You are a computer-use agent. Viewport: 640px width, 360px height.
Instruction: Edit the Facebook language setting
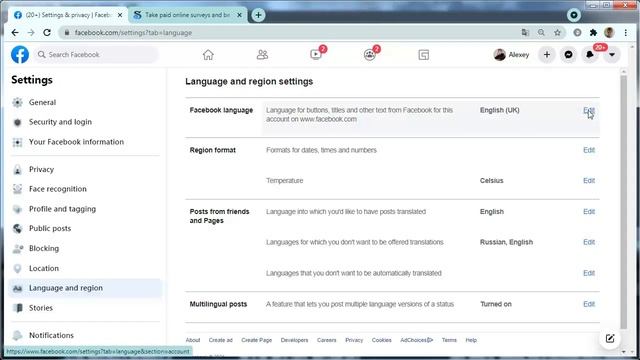pos(589,110)
